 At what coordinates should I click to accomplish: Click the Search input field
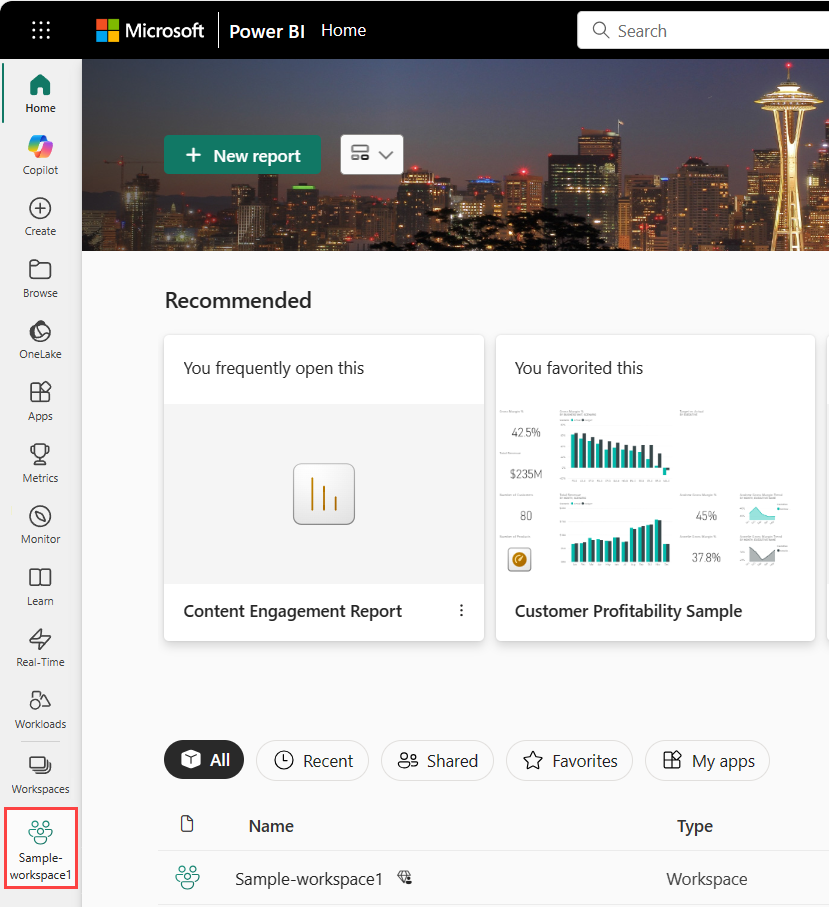pyautogui.click(x=700, y=30)
